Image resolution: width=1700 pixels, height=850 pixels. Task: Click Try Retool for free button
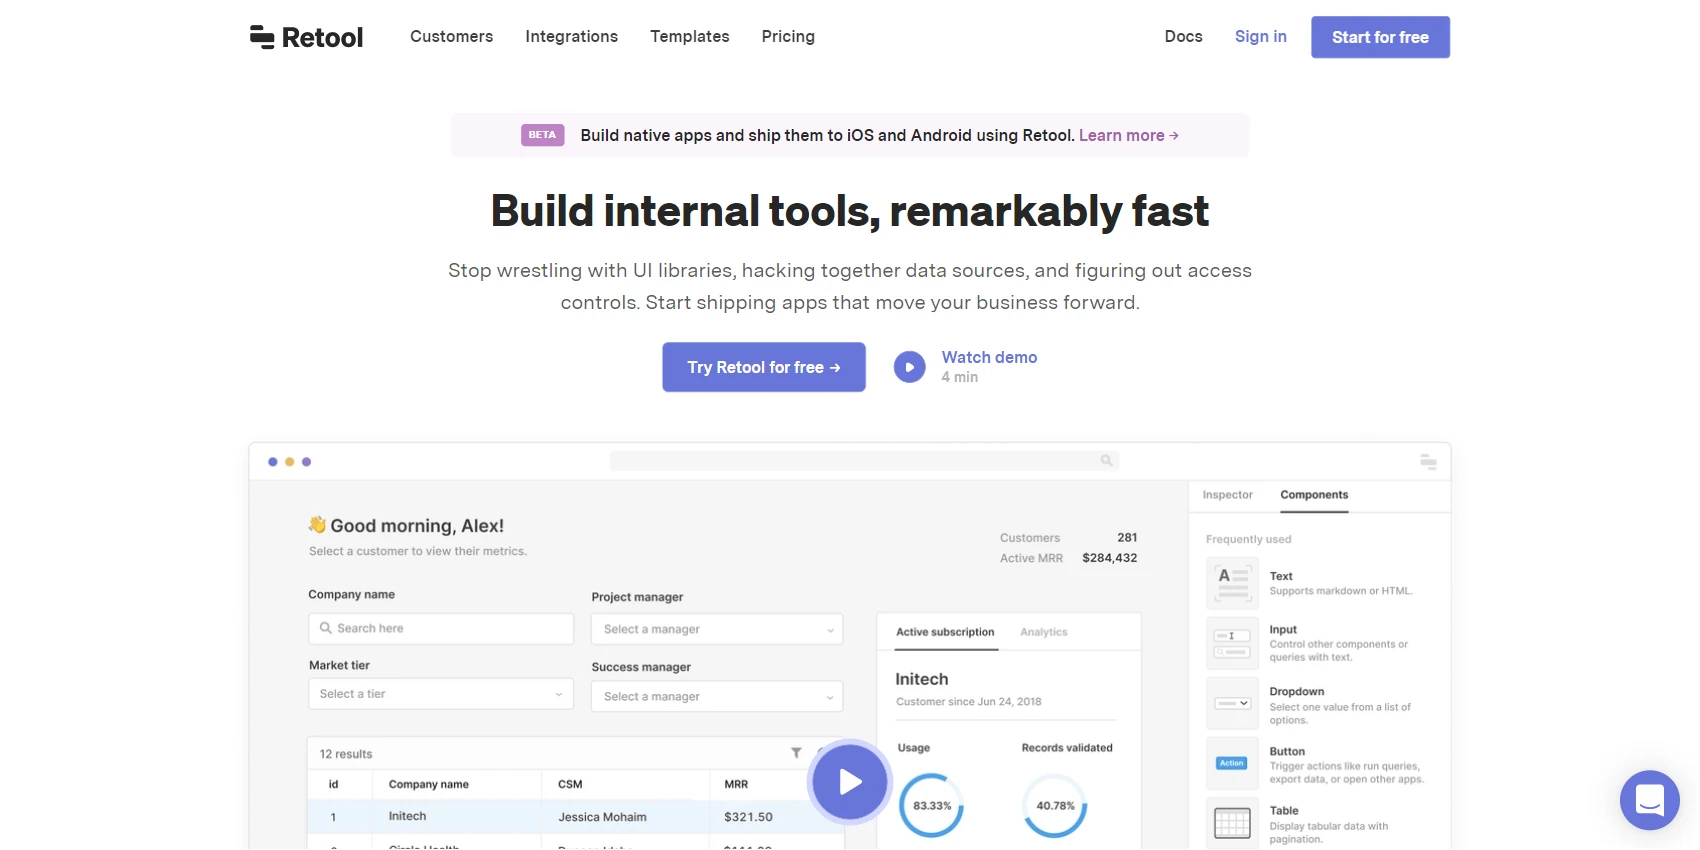pos(764,367)
